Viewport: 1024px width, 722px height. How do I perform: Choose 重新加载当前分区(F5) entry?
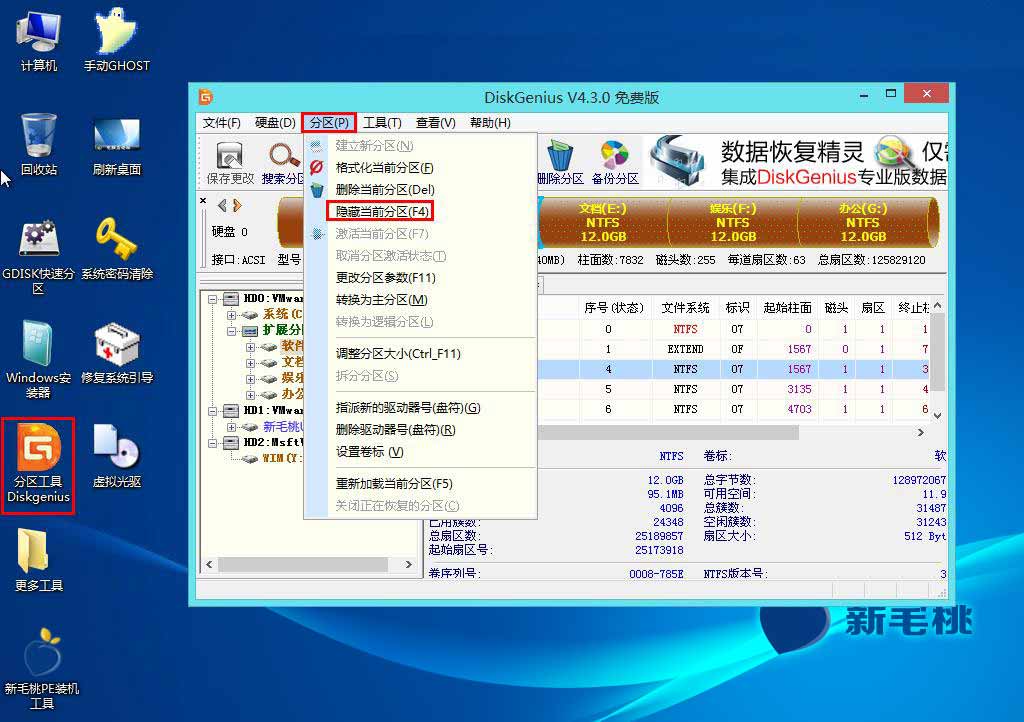421,484
